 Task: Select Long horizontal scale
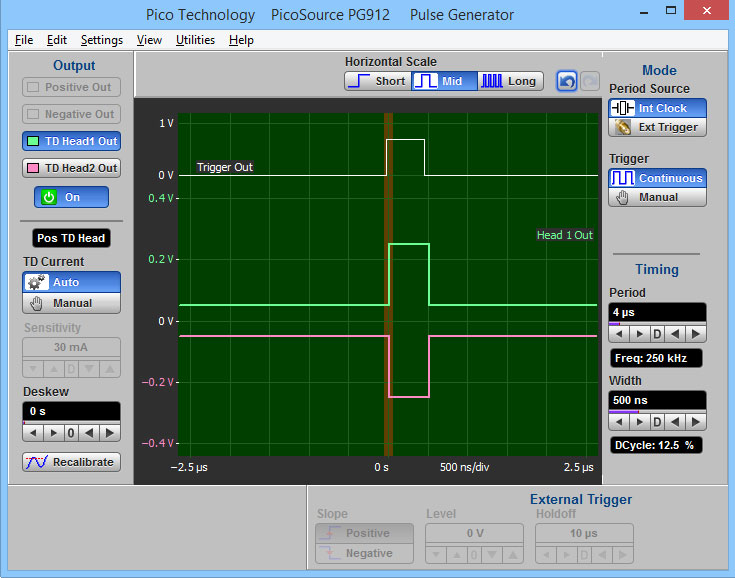point(509,82)
